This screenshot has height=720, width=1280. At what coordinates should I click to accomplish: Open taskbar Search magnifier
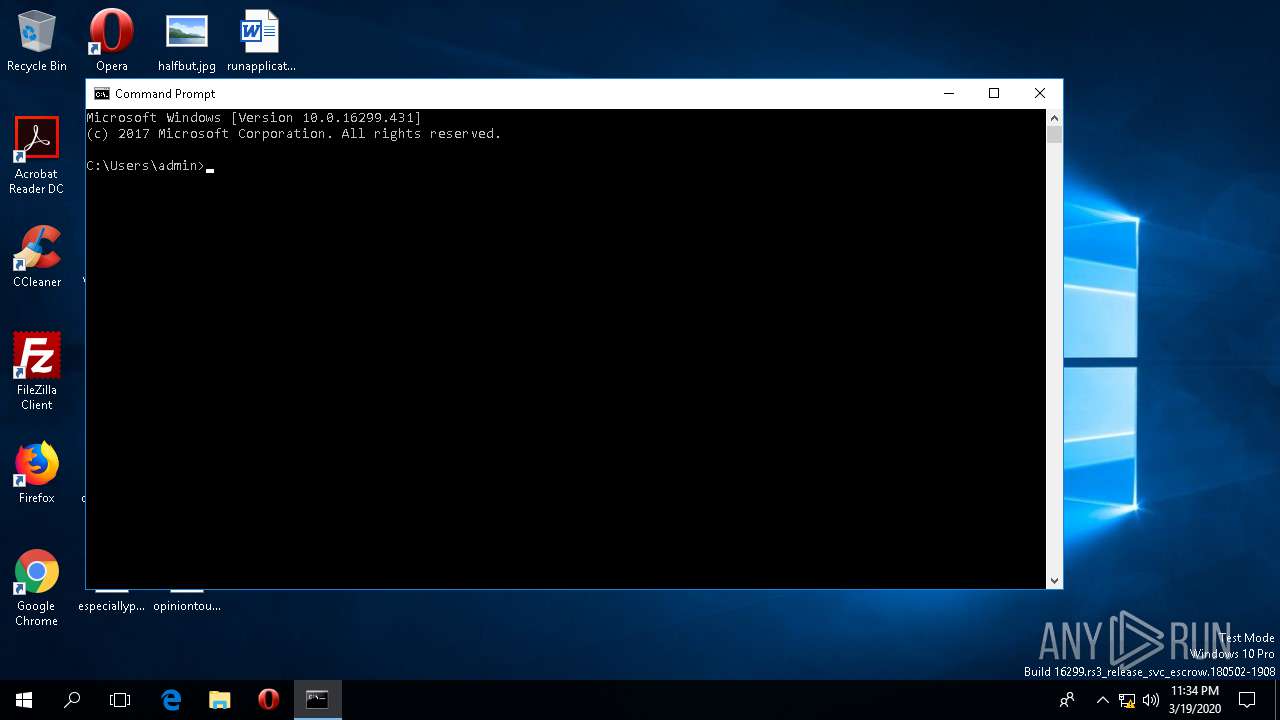point(72,700)
